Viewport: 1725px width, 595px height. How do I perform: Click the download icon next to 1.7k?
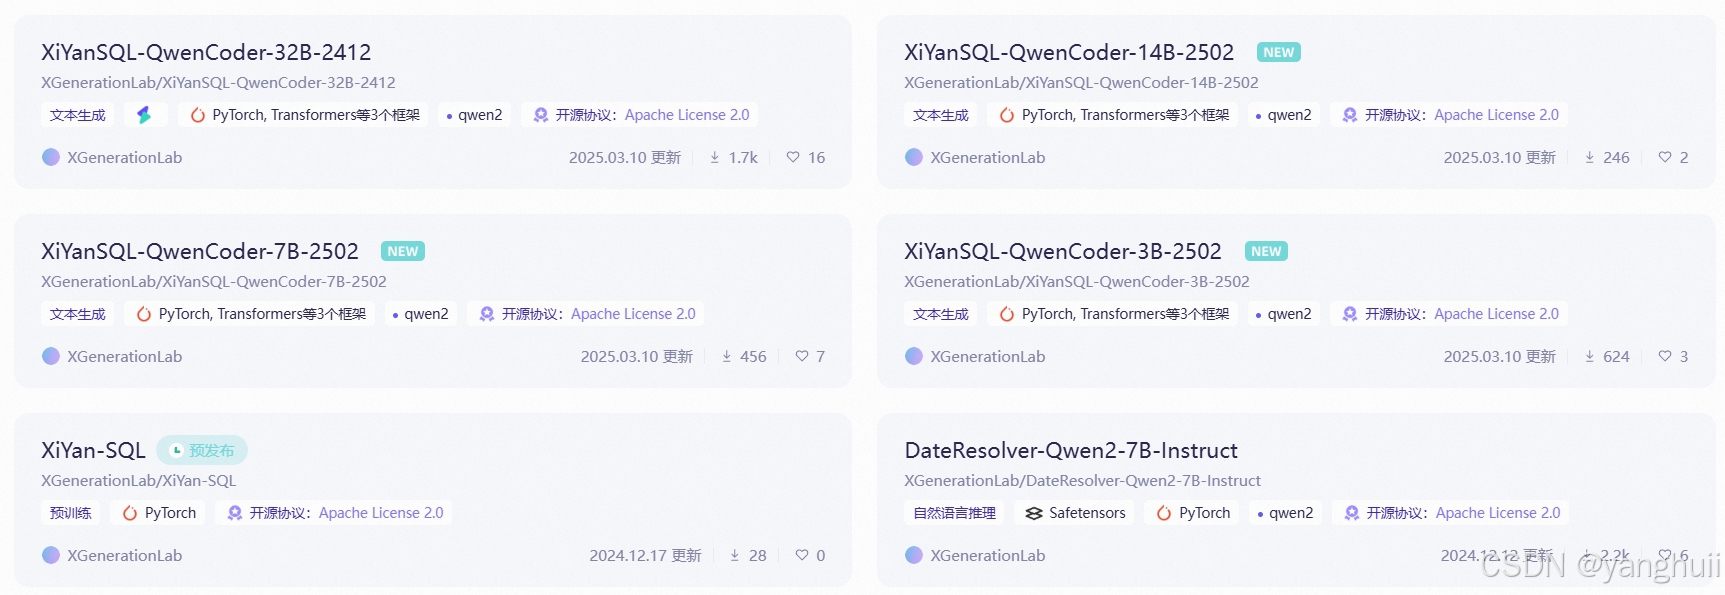pyautogui.click(x=715, y=157)
